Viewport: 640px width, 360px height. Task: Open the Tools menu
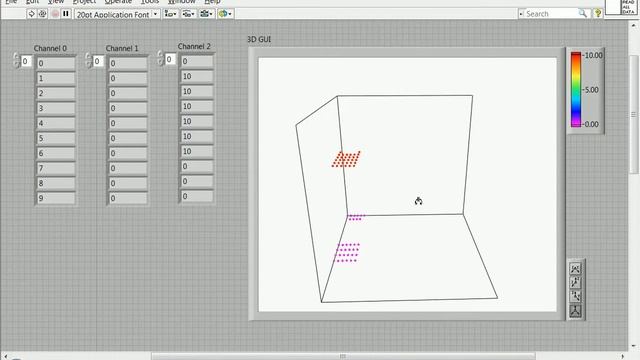pyautogui.click(x=150, y=2)
